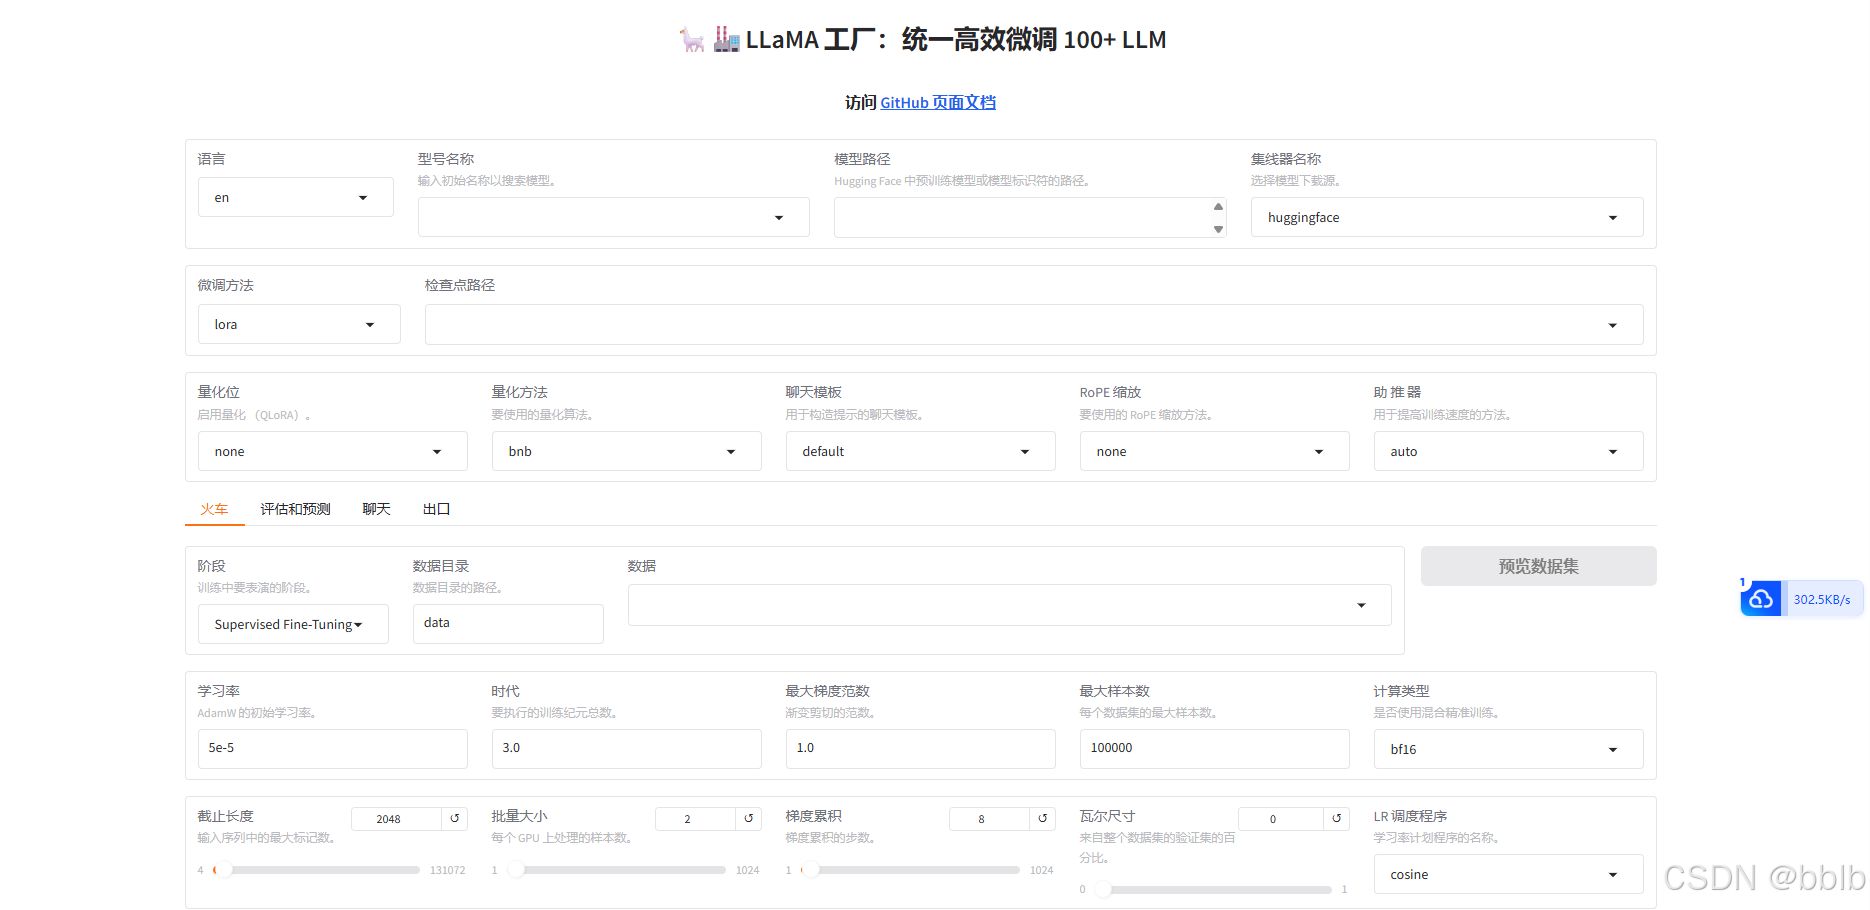Open the 计算类型 bf16 dropdown

1507,748
